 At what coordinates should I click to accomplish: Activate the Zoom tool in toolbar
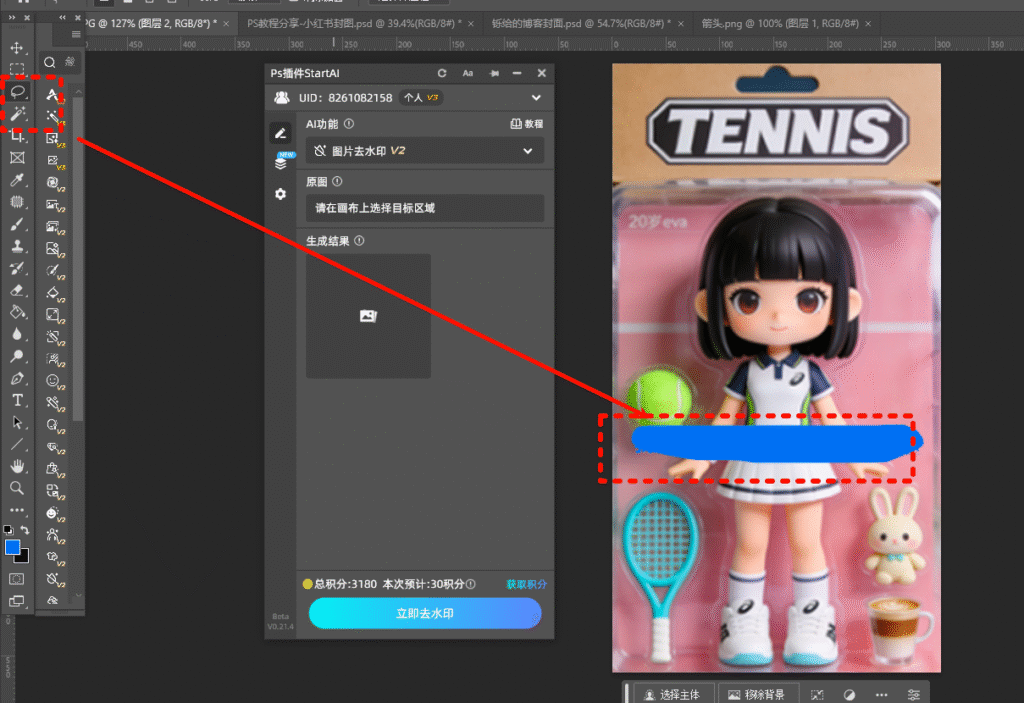click(x=17, y=488)
